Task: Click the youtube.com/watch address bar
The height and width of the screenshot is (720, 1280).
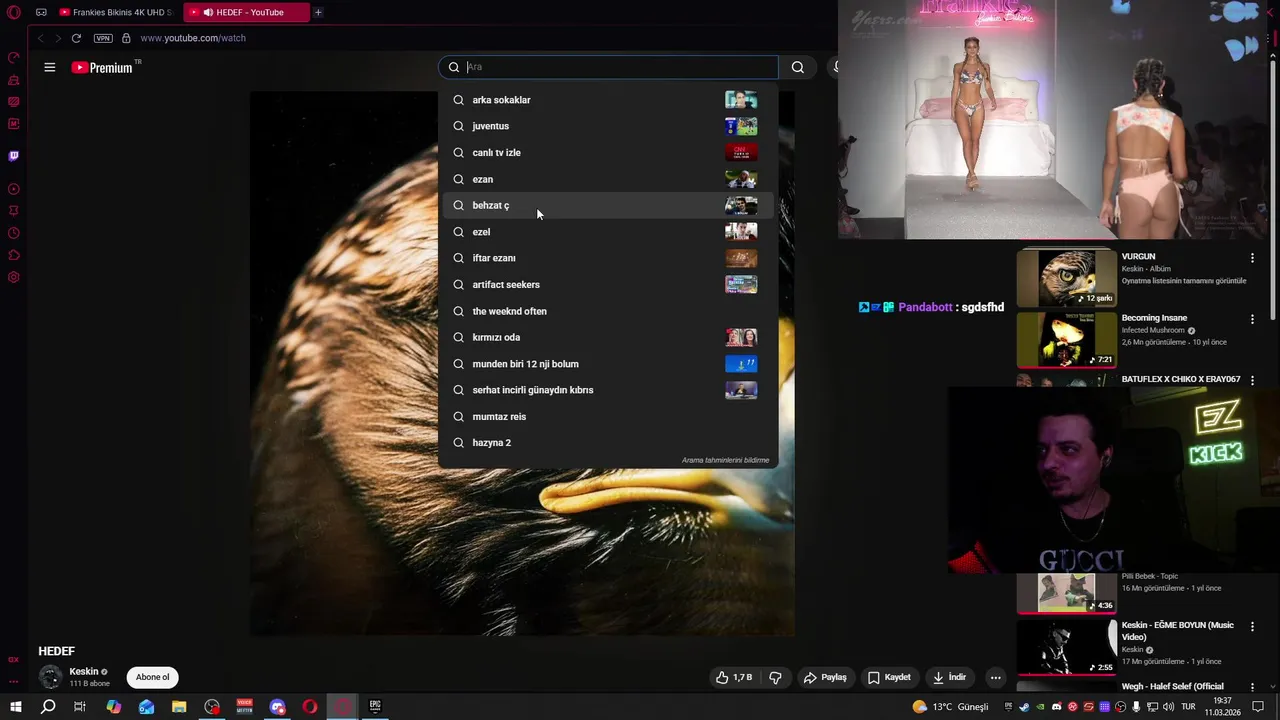Action: [x=193, y=38]
